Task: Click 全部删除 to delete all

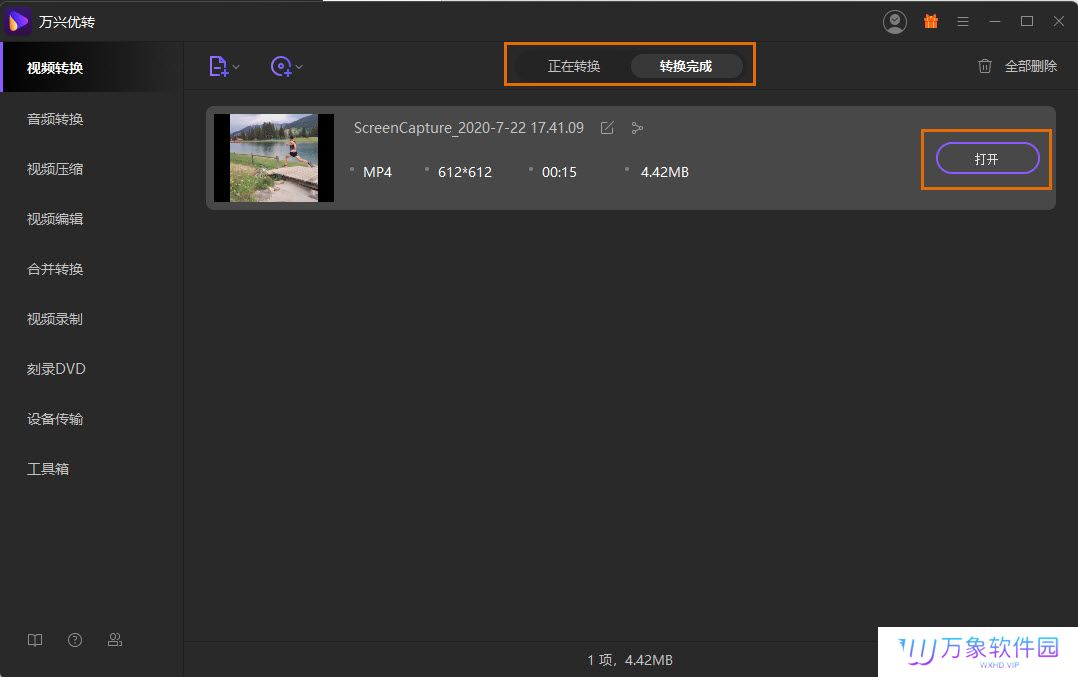Action: click(x=1031, y=66)
